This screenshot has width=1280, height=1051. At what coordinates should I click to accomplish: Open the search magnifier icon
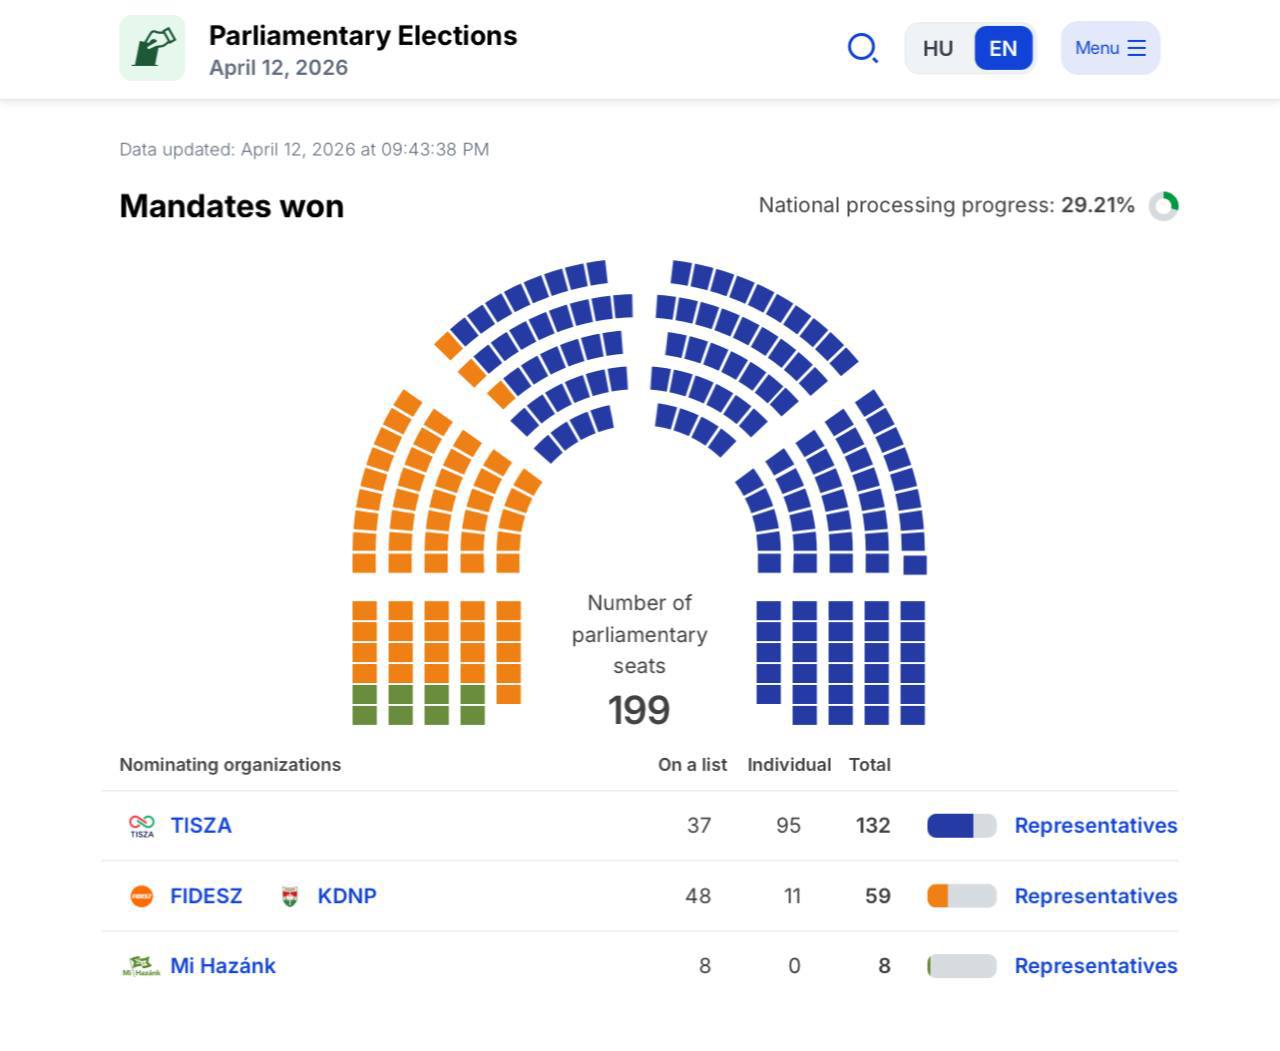point(862,48)
